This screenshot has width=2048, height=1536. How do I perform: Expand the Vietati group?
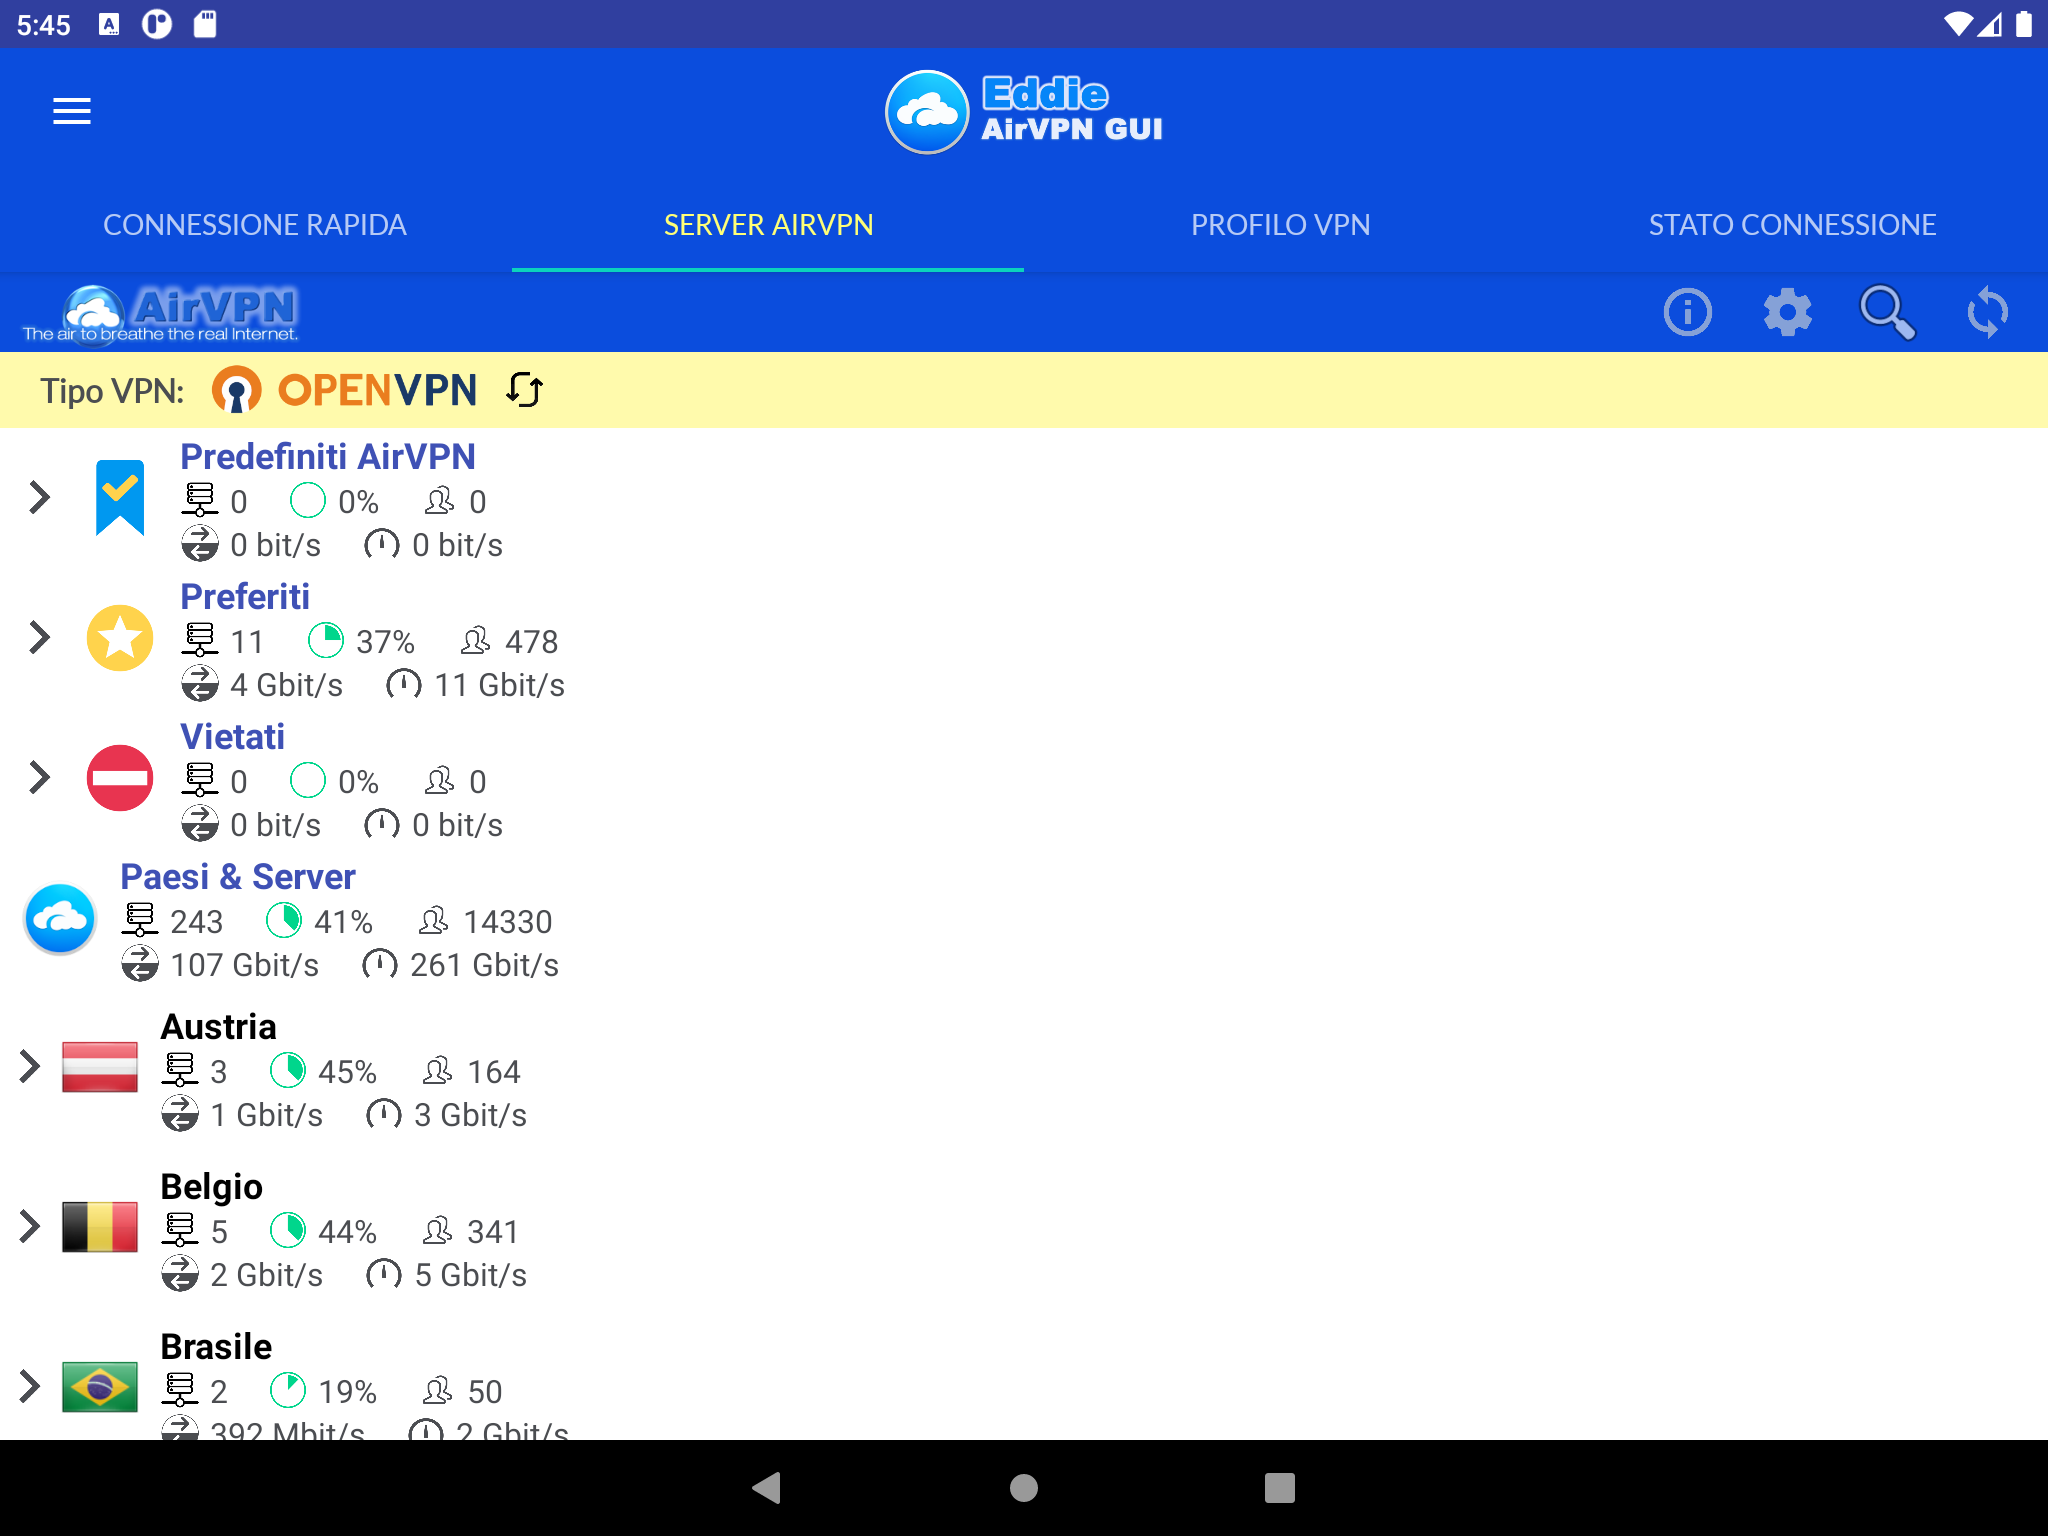click(39, 777)
